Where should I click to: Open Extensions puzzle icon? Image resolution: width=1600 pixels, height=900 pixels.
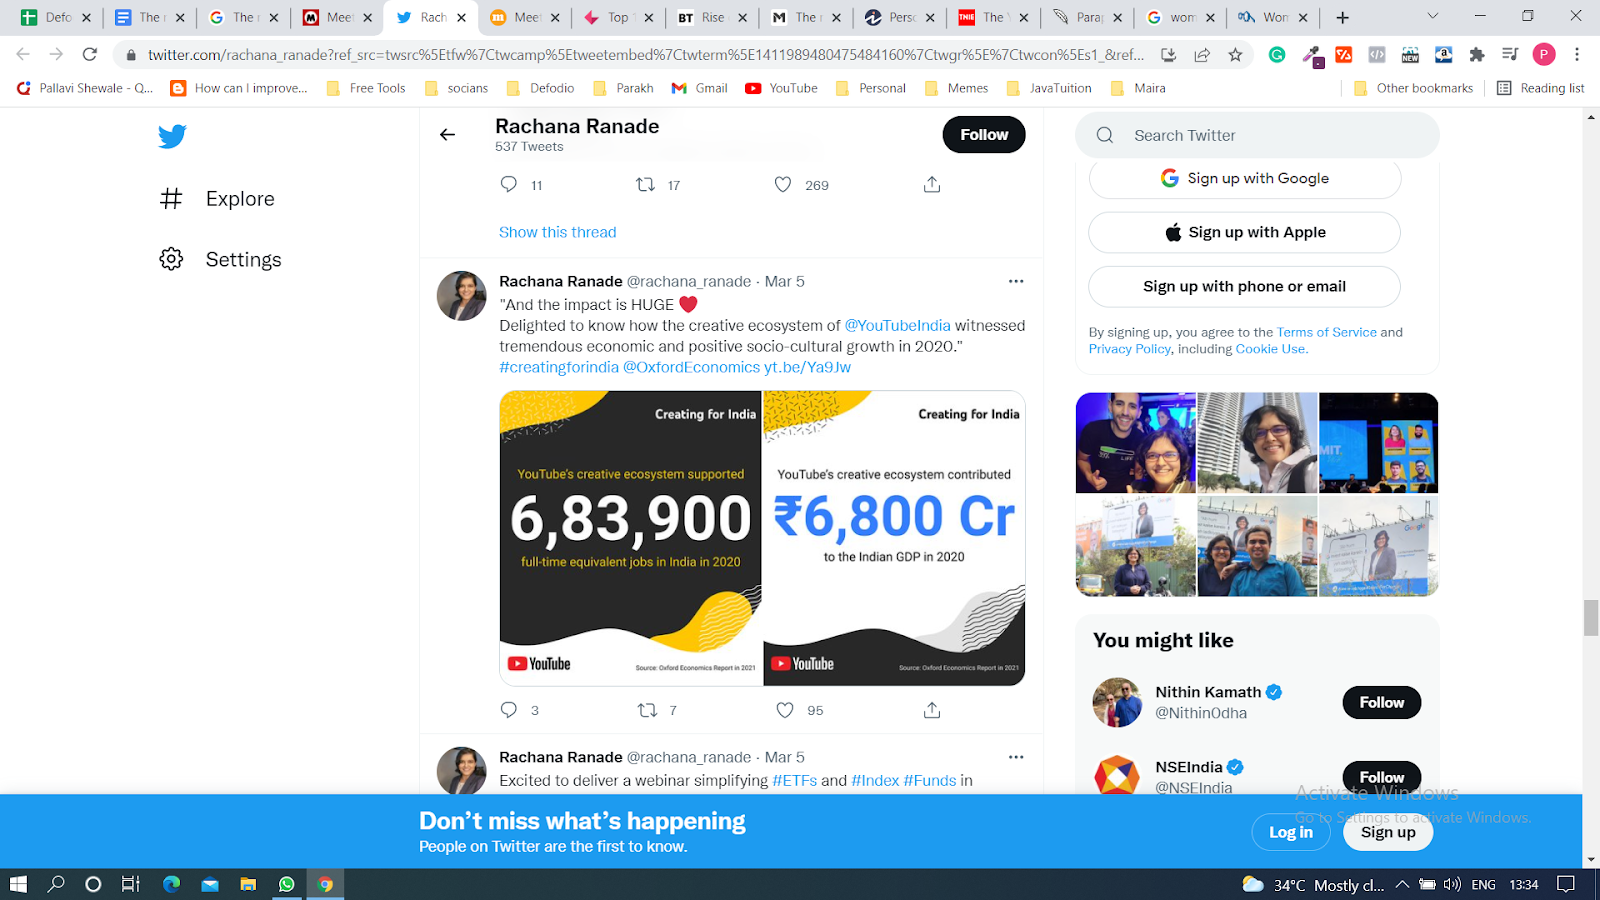[1477, 55]
